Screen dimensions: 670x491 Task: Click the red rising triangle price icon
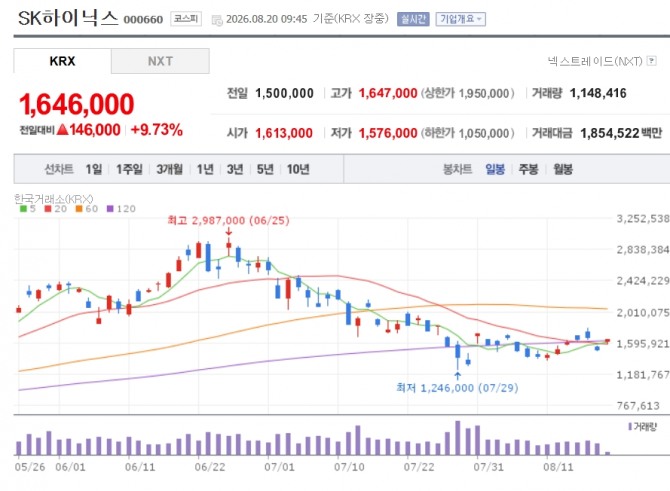62,129
